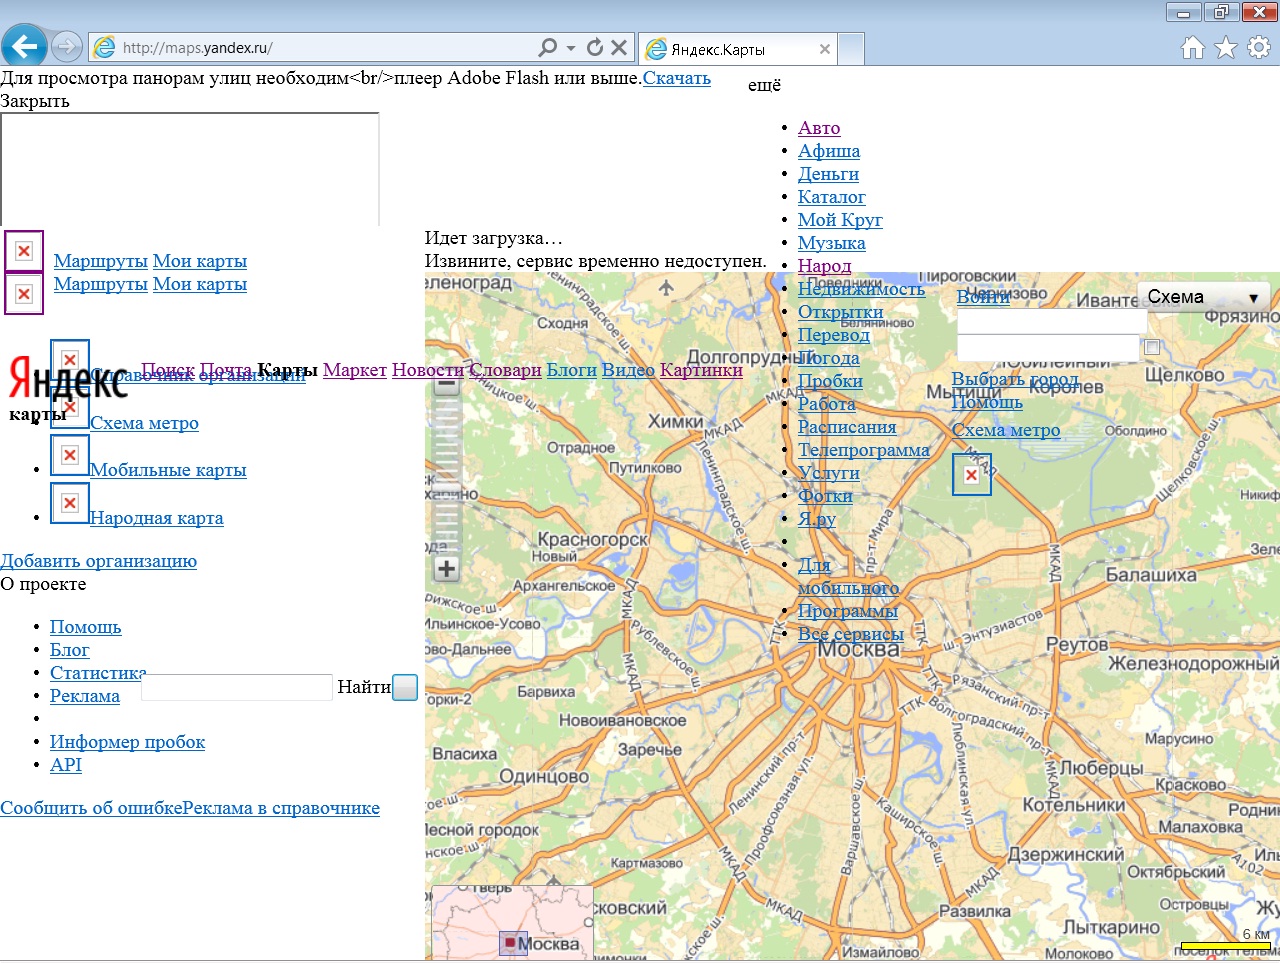Open the address bar autocomplete dropdown arrow
Viewport: 1280px width, 963px height.
point(571,47)
